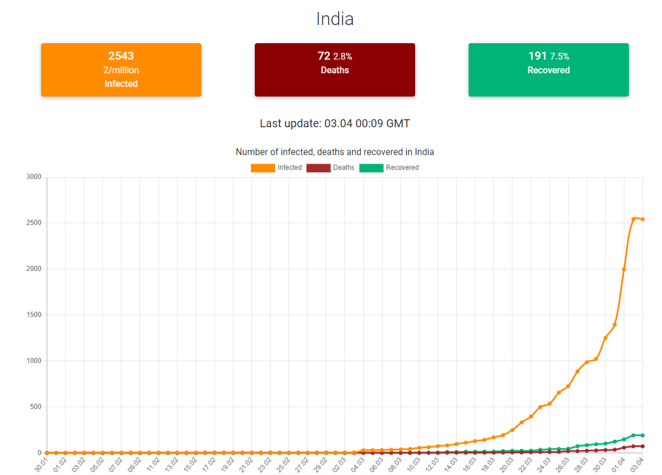Toggle the Recovered series in chart legend
Screen dimensions: 662x475
click(x=402, y=168)
